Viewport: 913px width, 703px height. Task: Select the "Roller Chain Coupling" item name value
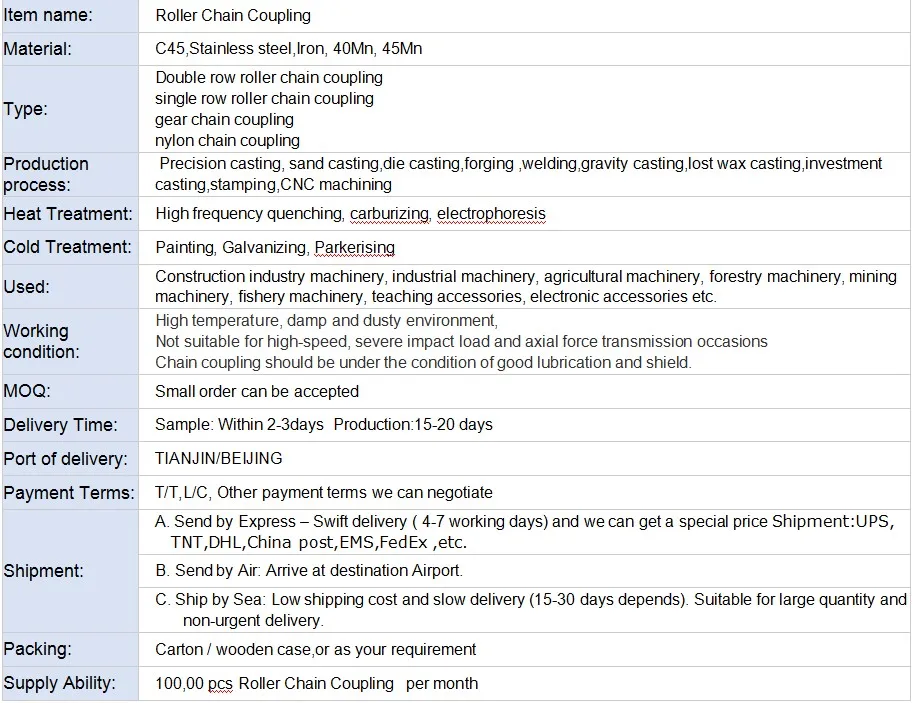[233, 15]
